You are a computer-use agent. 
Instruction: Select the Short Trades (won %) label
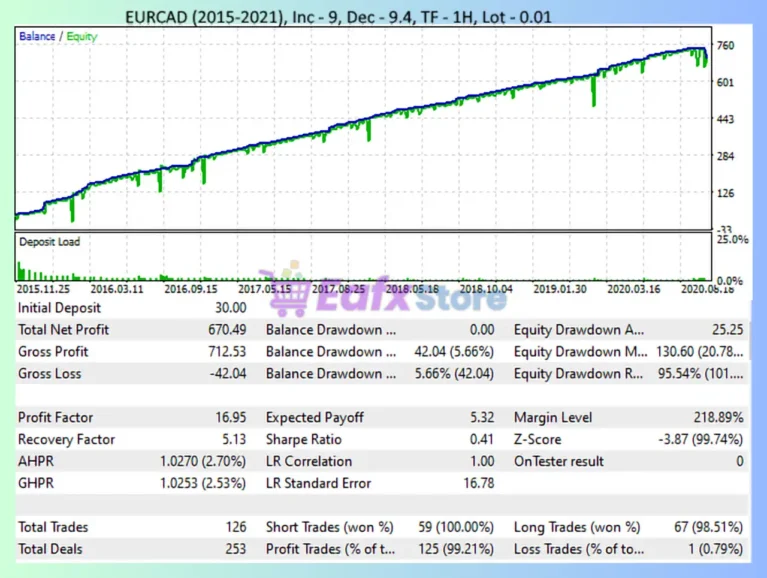click(330, 527)
